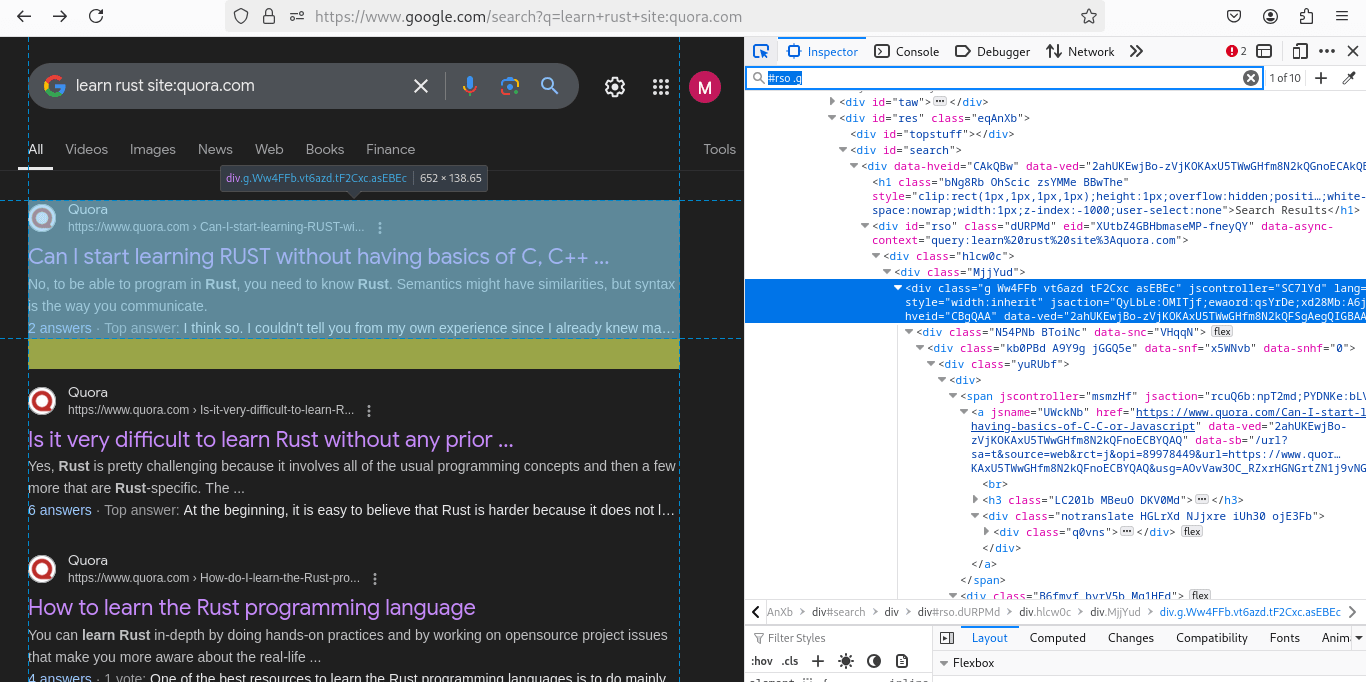Expand the div class="q0vns" node
Image resolution: width=1366 pixels, height=682 pixels.
click(986, 532)
